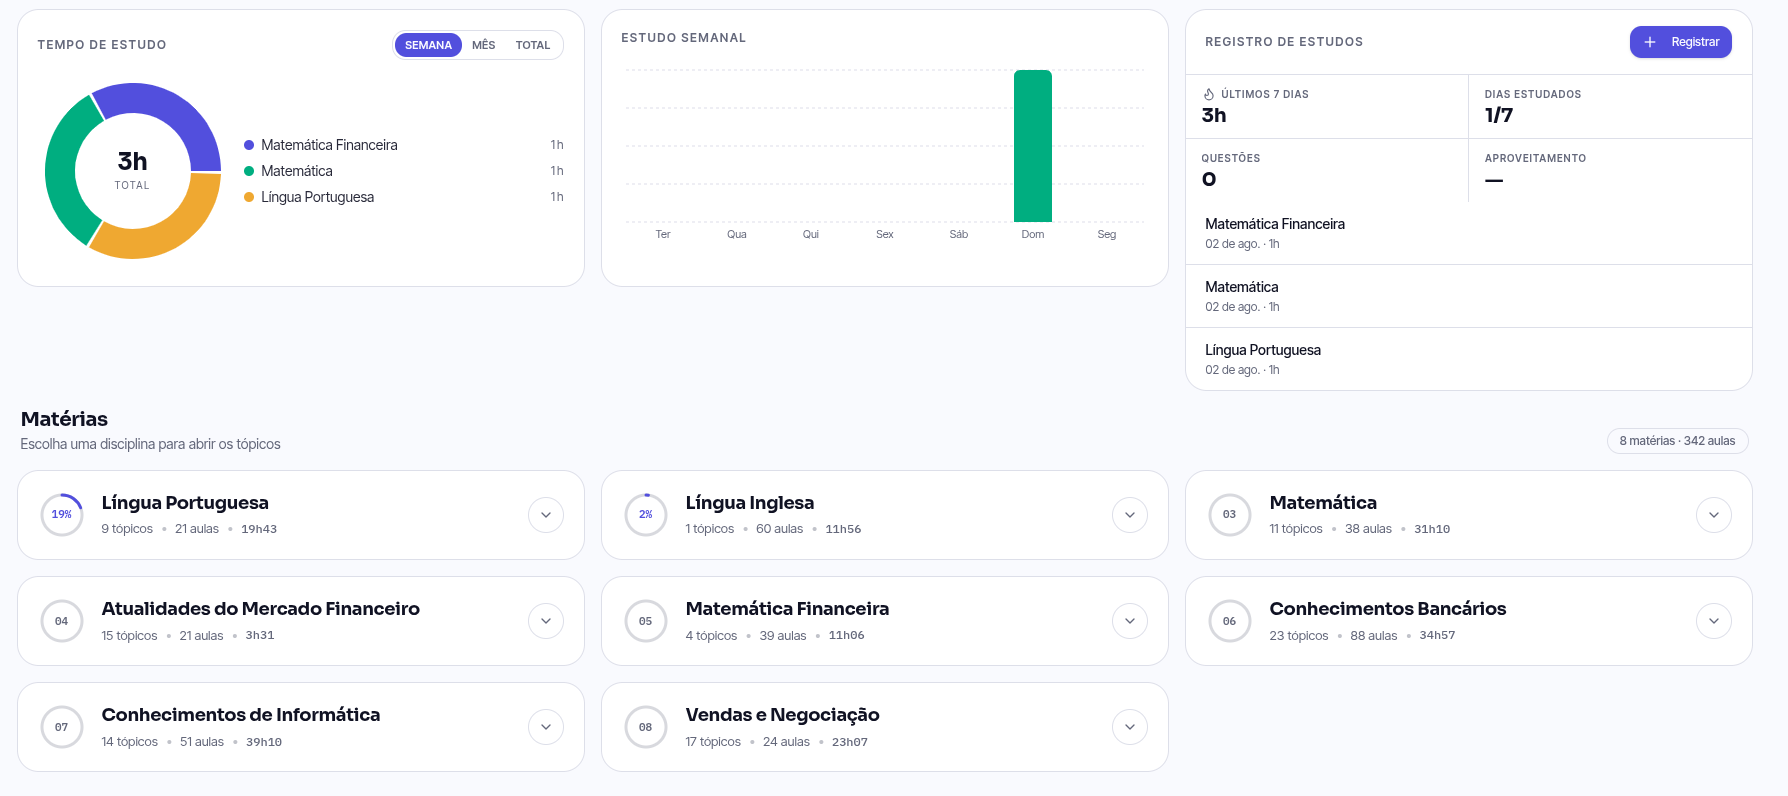Expand the Vendas e Negociação card

tap(1130, 727)
